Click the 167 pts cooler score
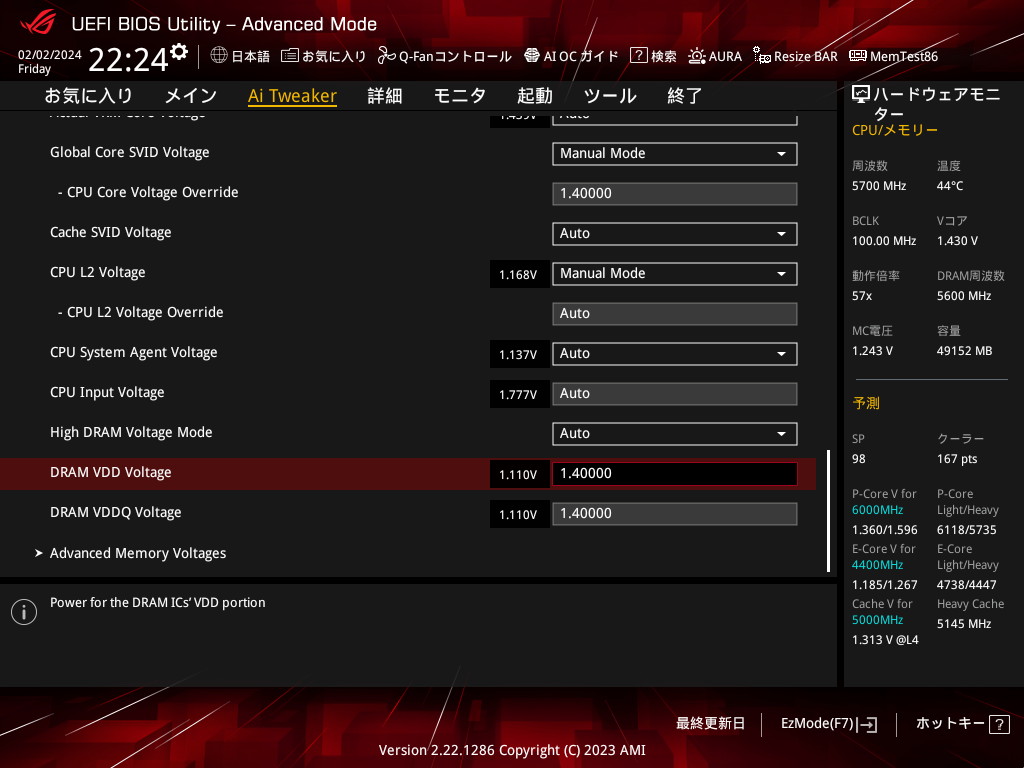 coord(957,459)
